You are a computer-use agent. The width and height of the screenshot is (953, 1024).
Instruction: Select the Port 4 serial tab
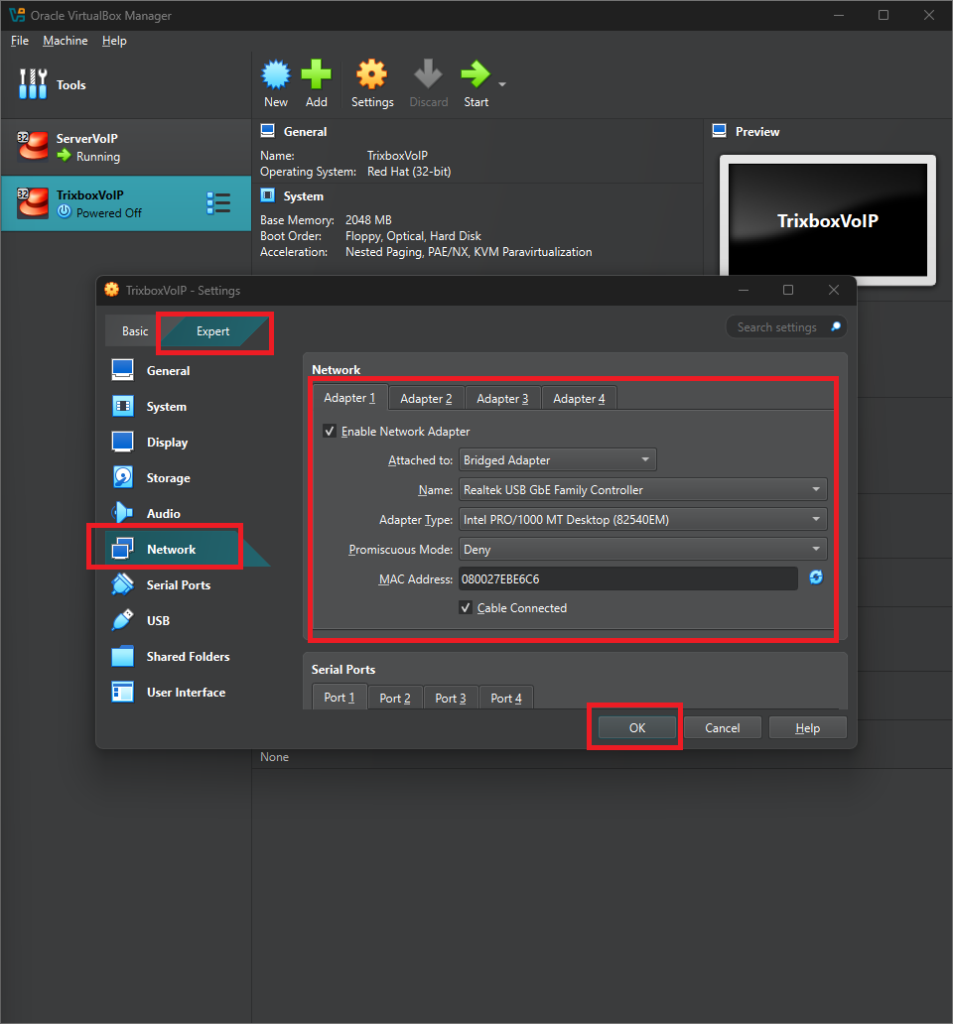click(506, 698)
